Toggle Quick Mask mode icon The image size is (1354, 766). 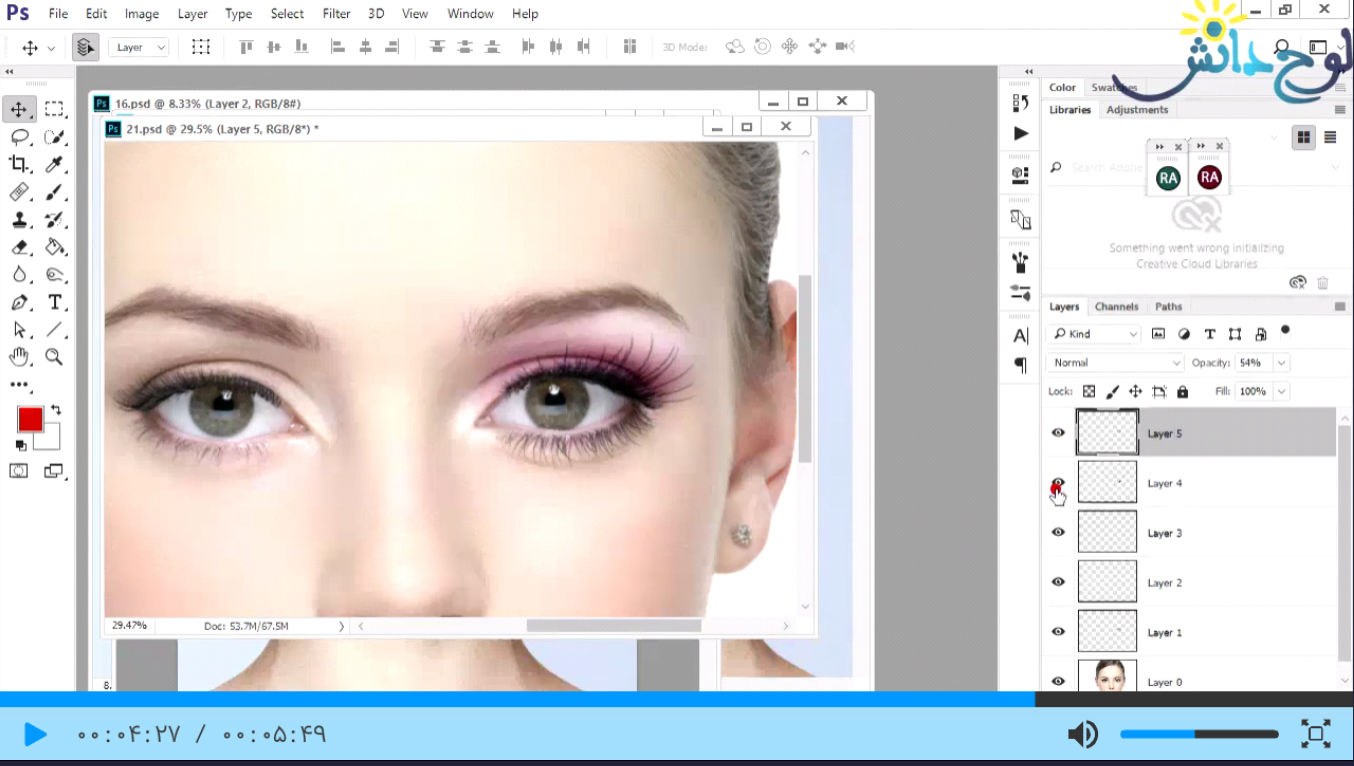[x=19, y=471]
